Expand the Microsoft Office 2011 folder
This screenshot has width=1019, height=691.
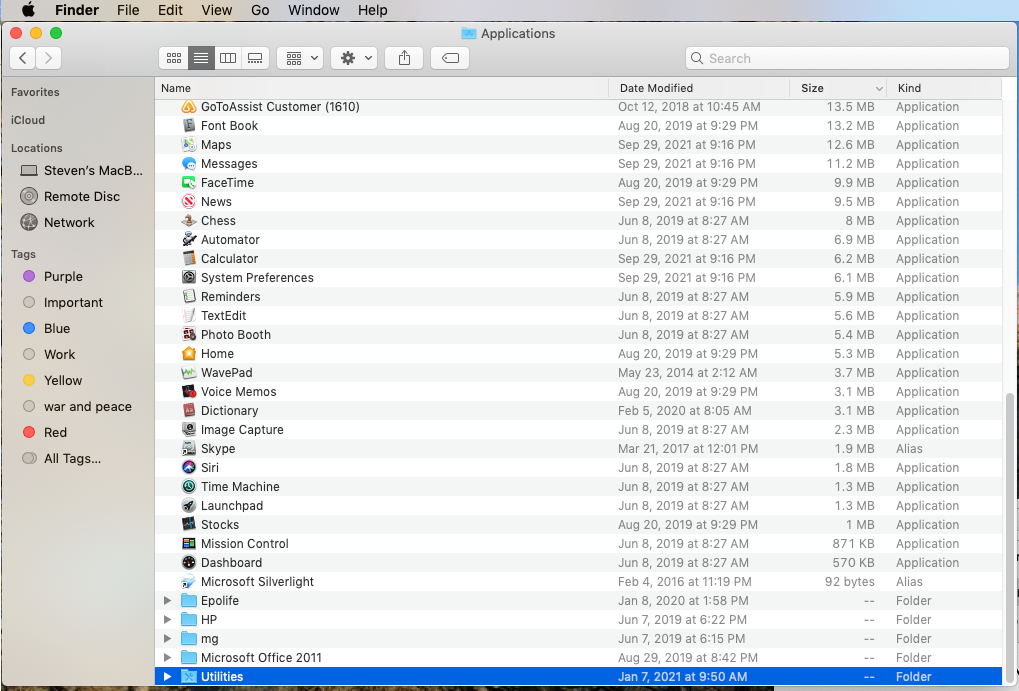[167, 657]
